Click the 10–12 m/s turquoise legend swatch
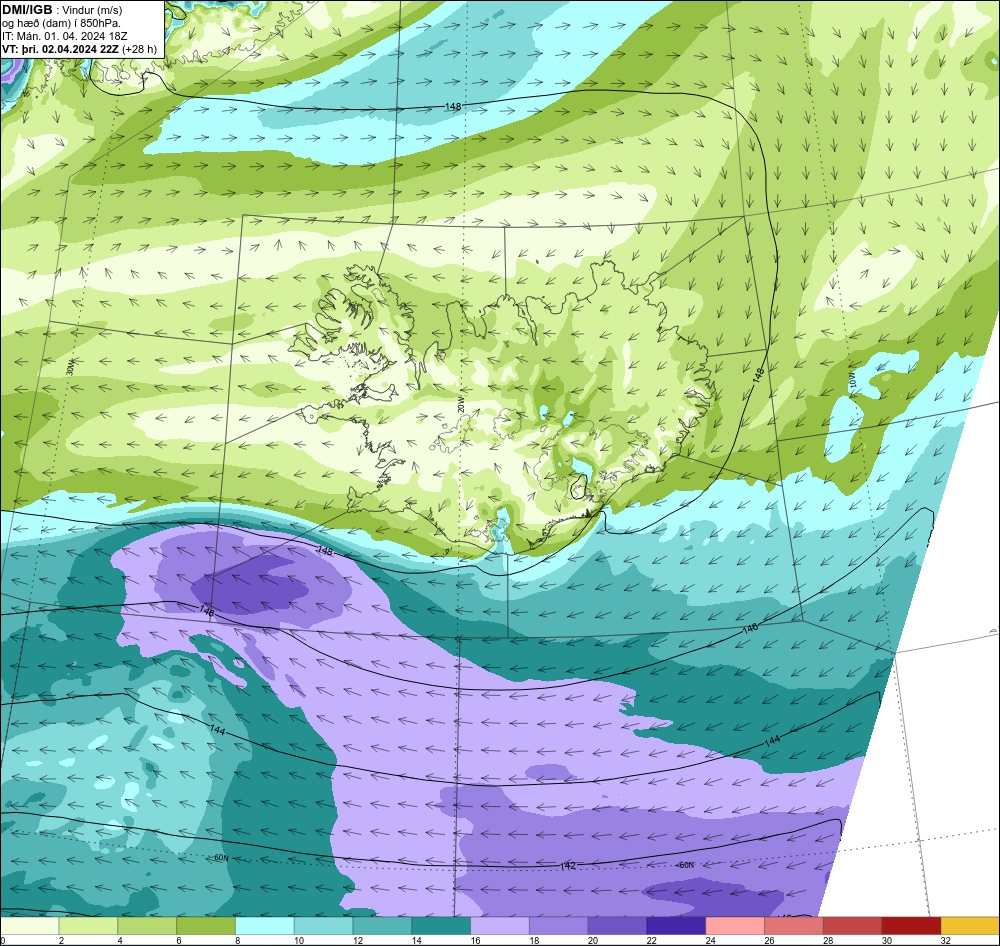This screenshot has width=1000, height=946. [x=323, y=926]
